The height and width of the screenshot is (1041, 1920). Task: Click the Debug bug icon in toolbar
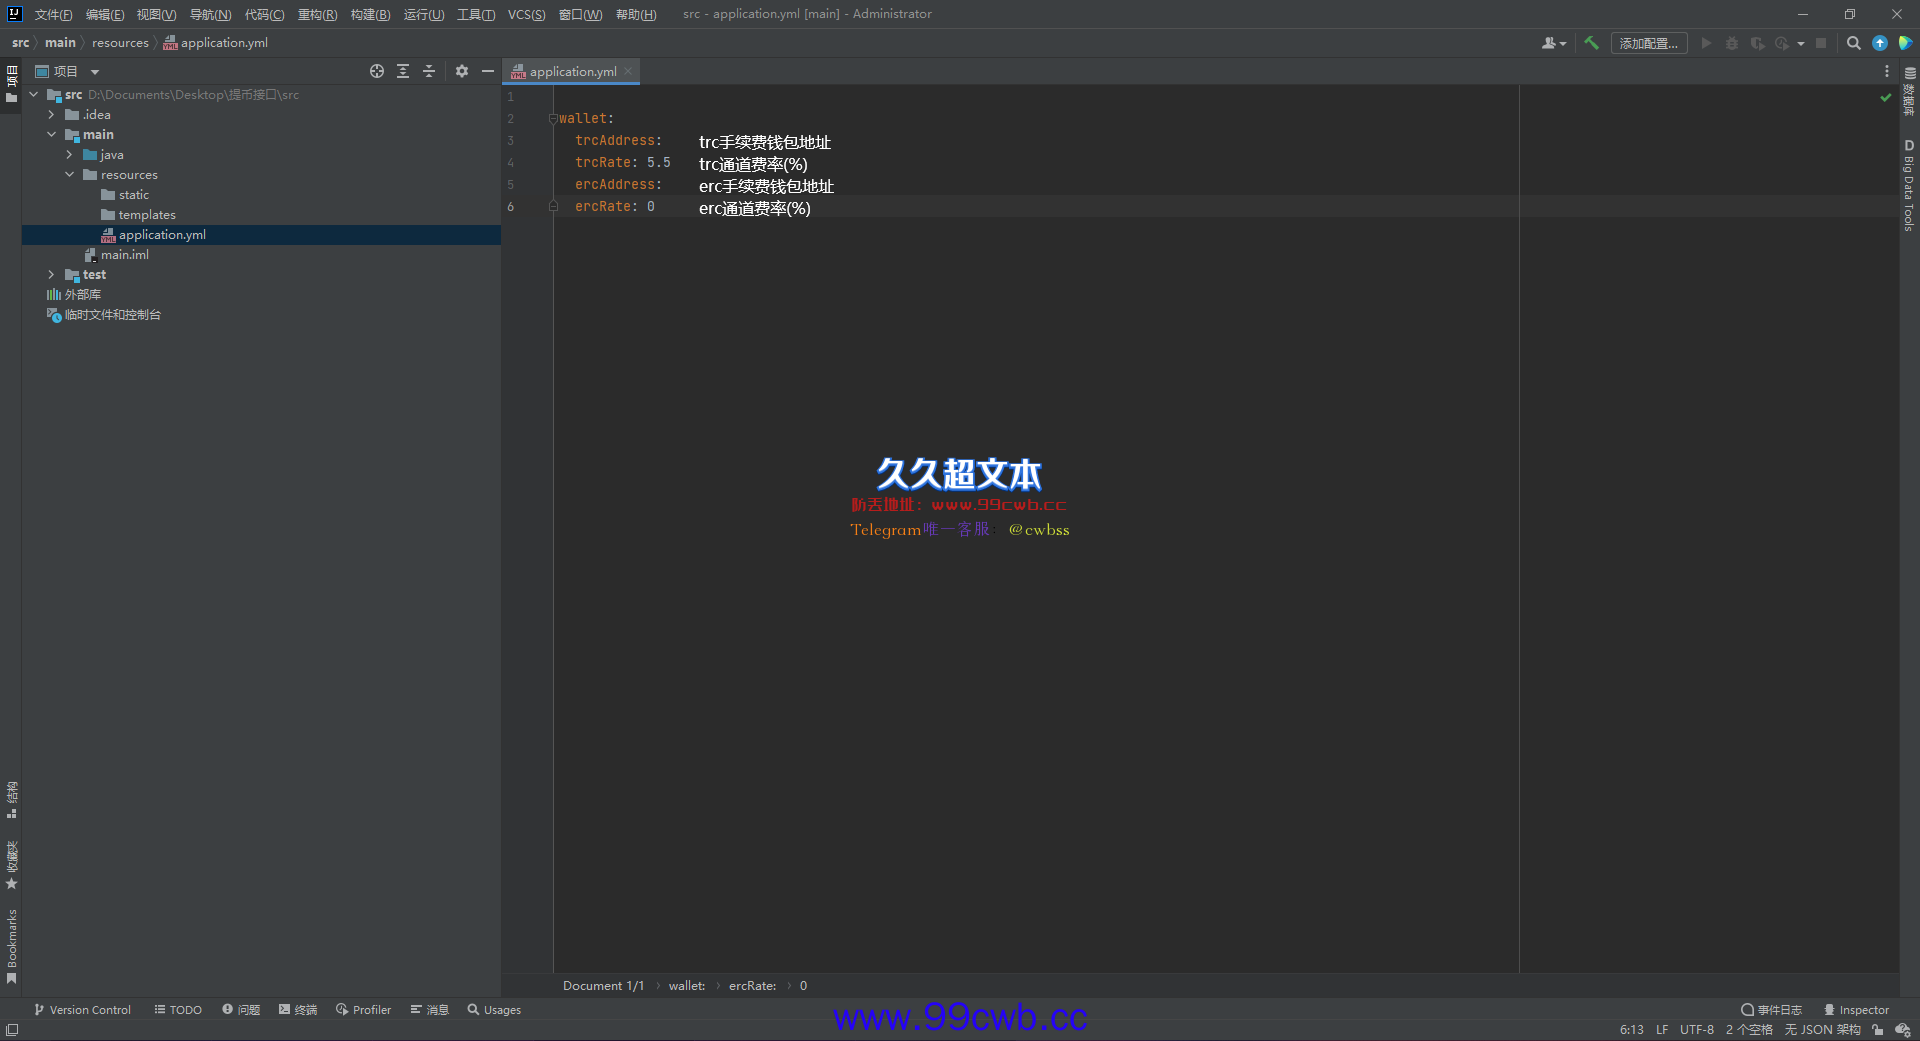(x=1732, y=43)
